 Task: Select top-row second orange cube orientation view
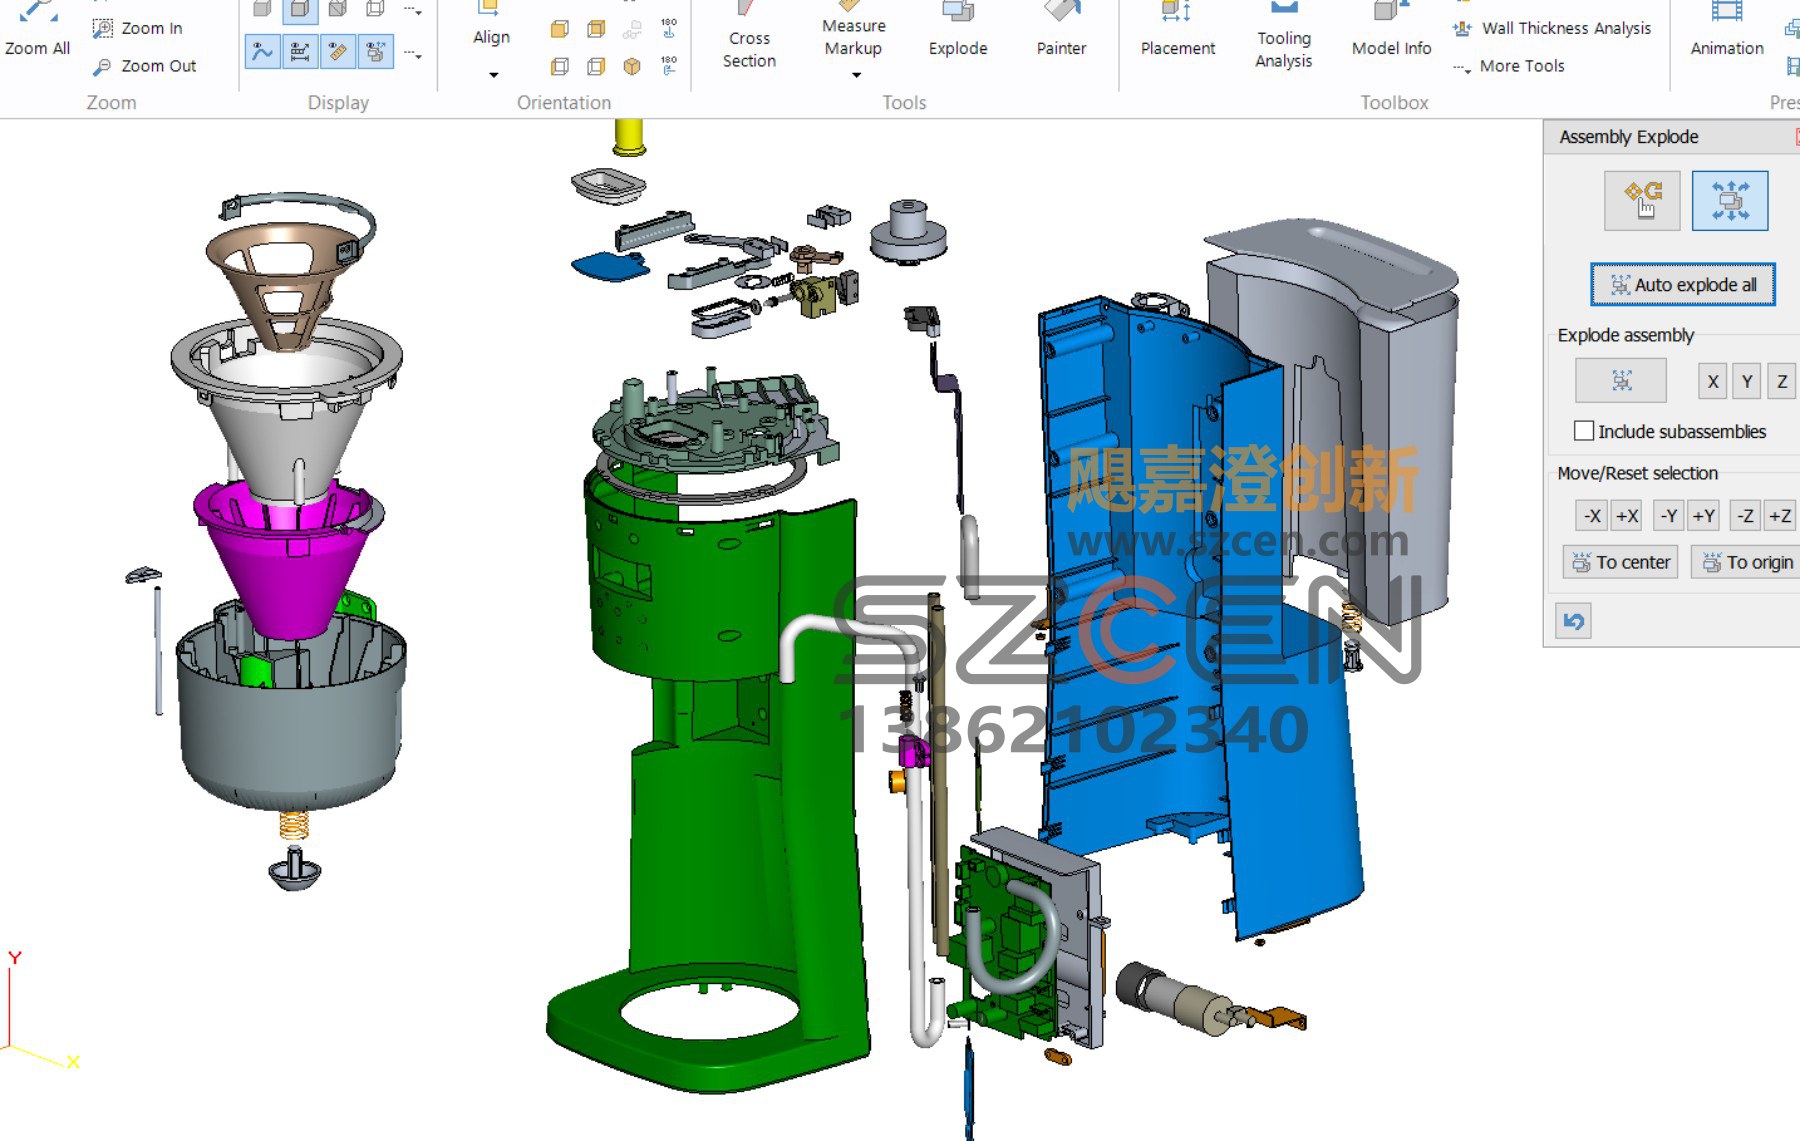596,29
